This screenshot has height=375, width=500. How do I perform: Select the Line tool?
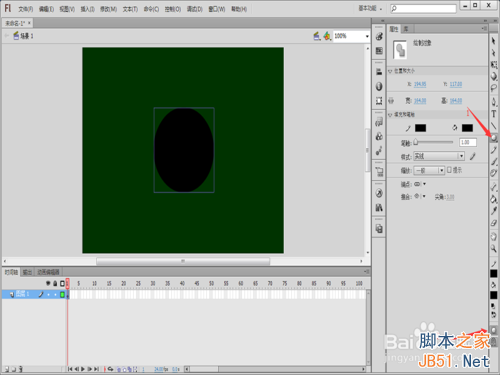494,126
